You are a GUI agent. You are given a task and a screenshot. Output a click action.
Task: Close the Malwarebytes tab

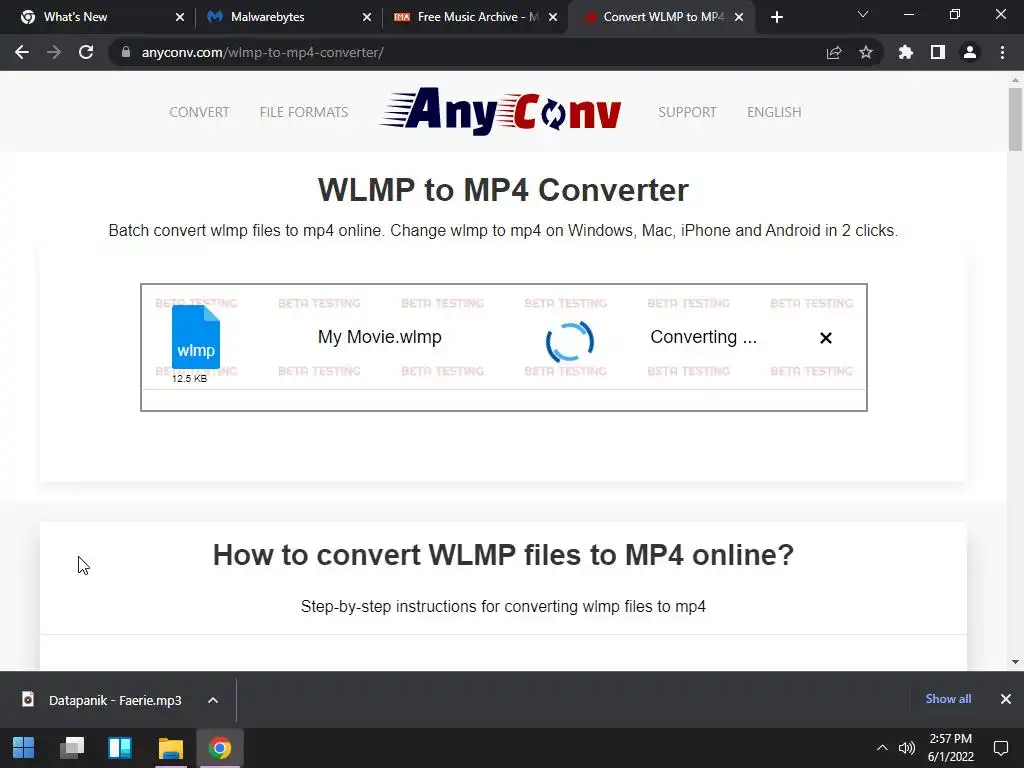[367, 18]
